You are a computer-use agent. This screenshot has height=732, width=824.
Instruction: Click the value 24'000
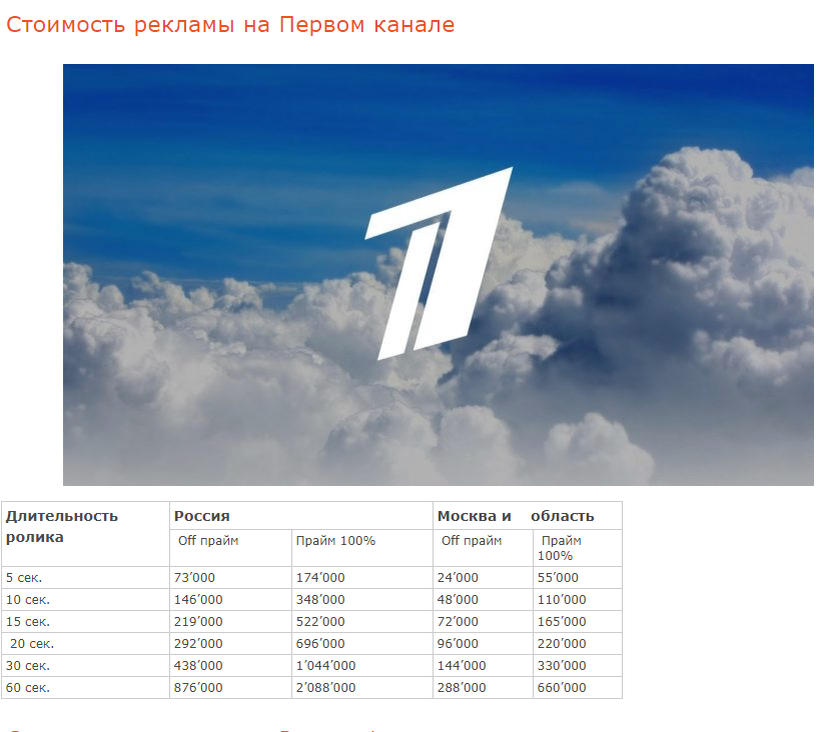[458, 578]
